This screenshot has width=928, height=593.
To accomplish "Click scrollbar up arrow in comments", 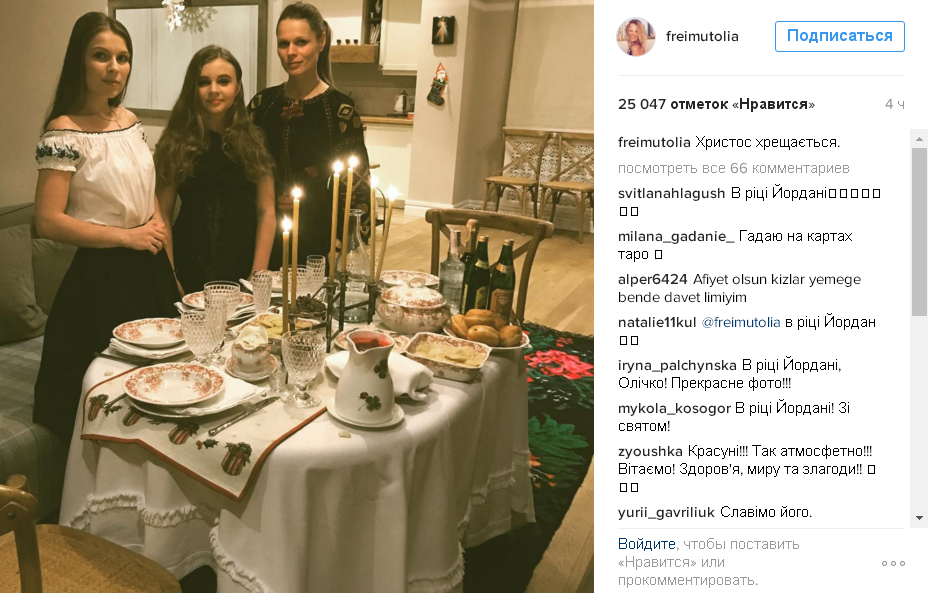I will click(919, 140).
